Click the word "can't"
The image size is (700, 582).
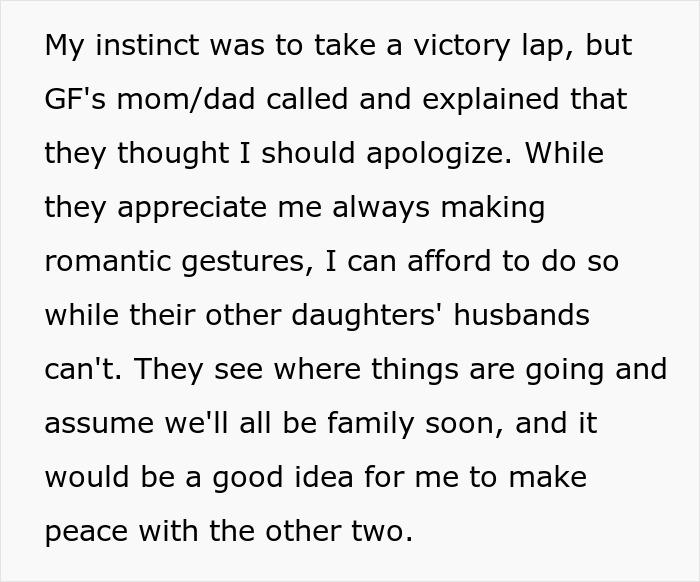[80, 370]
